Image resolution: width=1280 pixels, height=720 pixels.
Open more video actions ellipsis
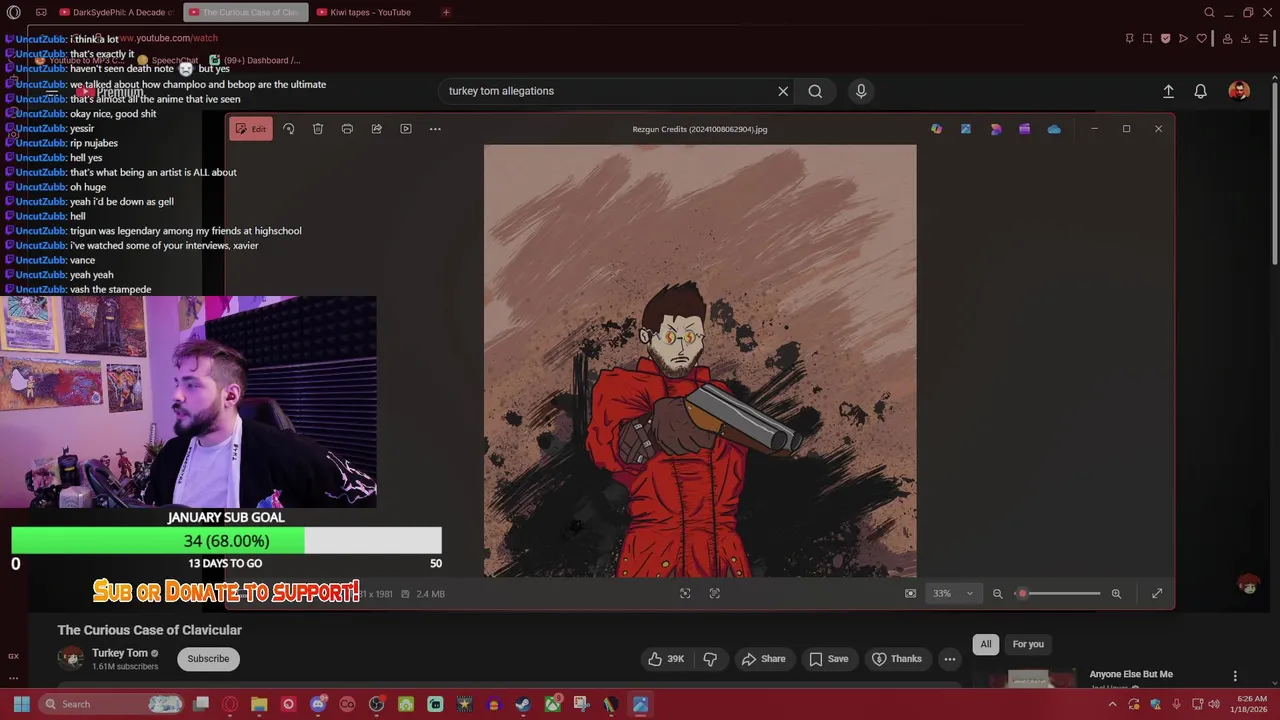[950, 658]
